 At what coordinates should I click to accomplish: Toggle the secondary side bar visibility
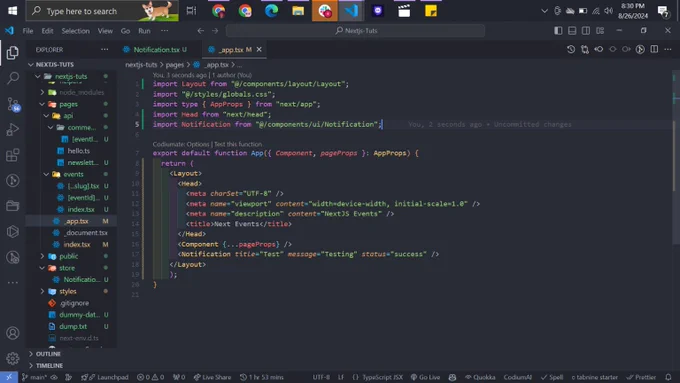(x=586, y=31)
